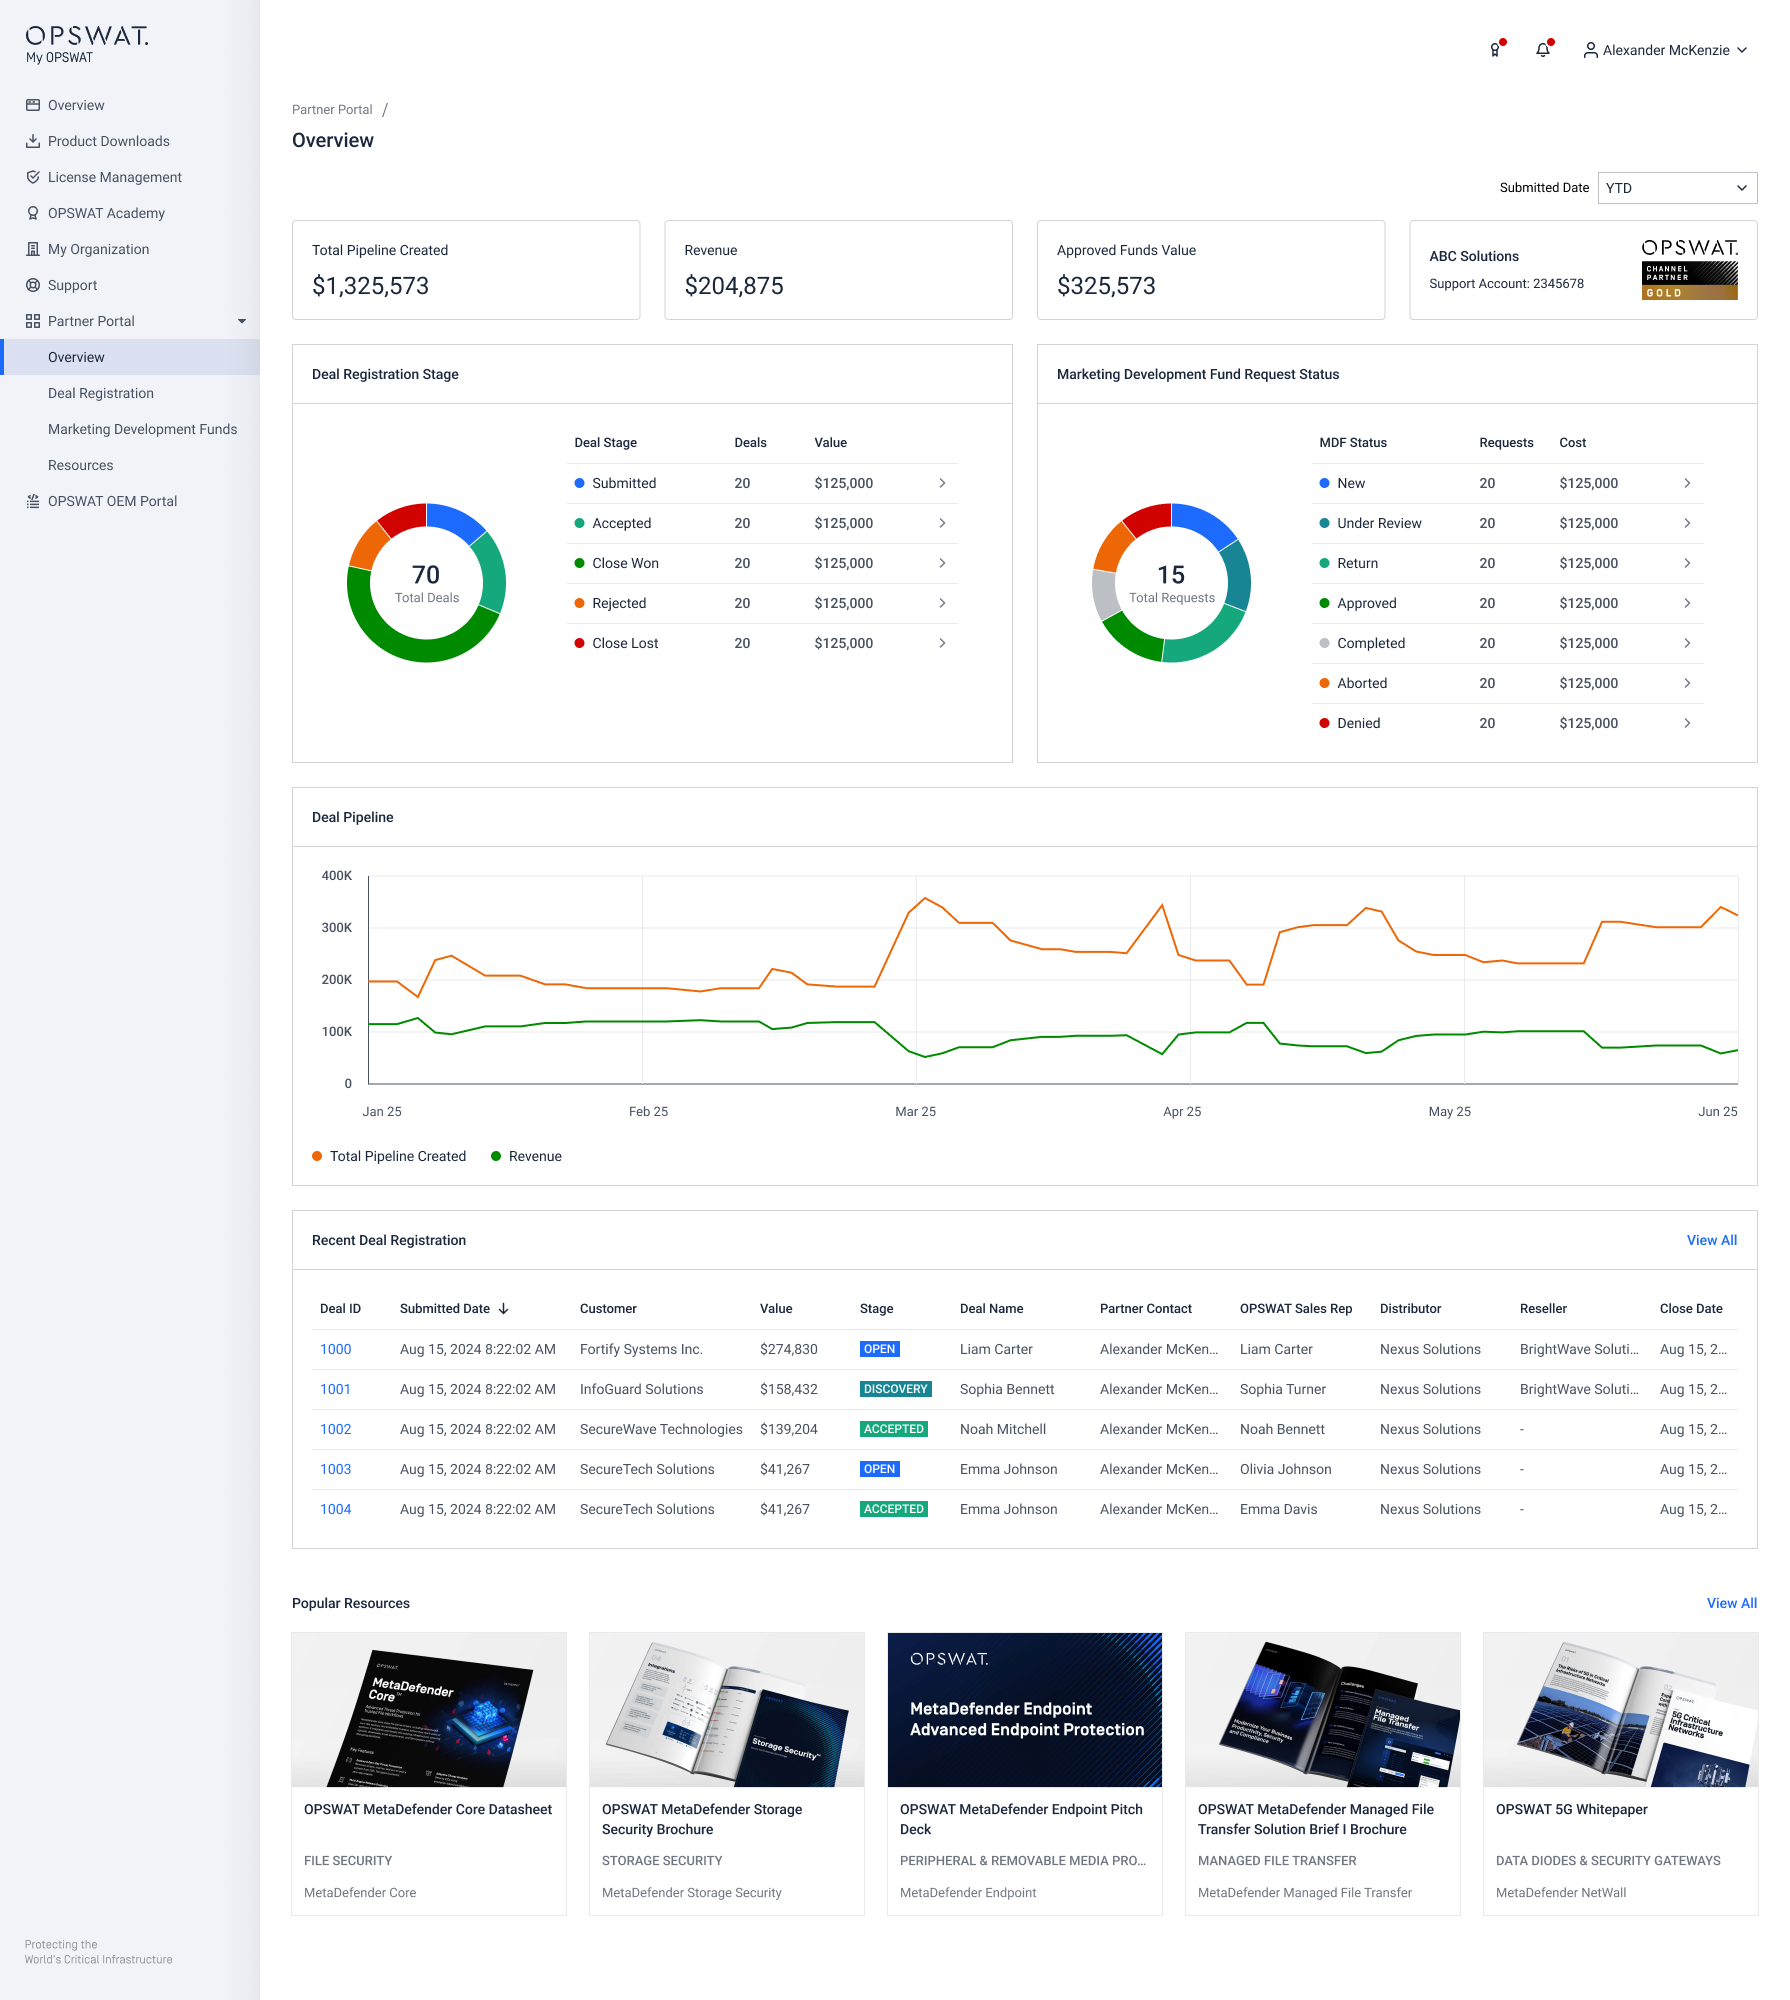
Task: Open the OPSWAT 5G Whitepaper thumbnail
Action: click(1620, 1710)
